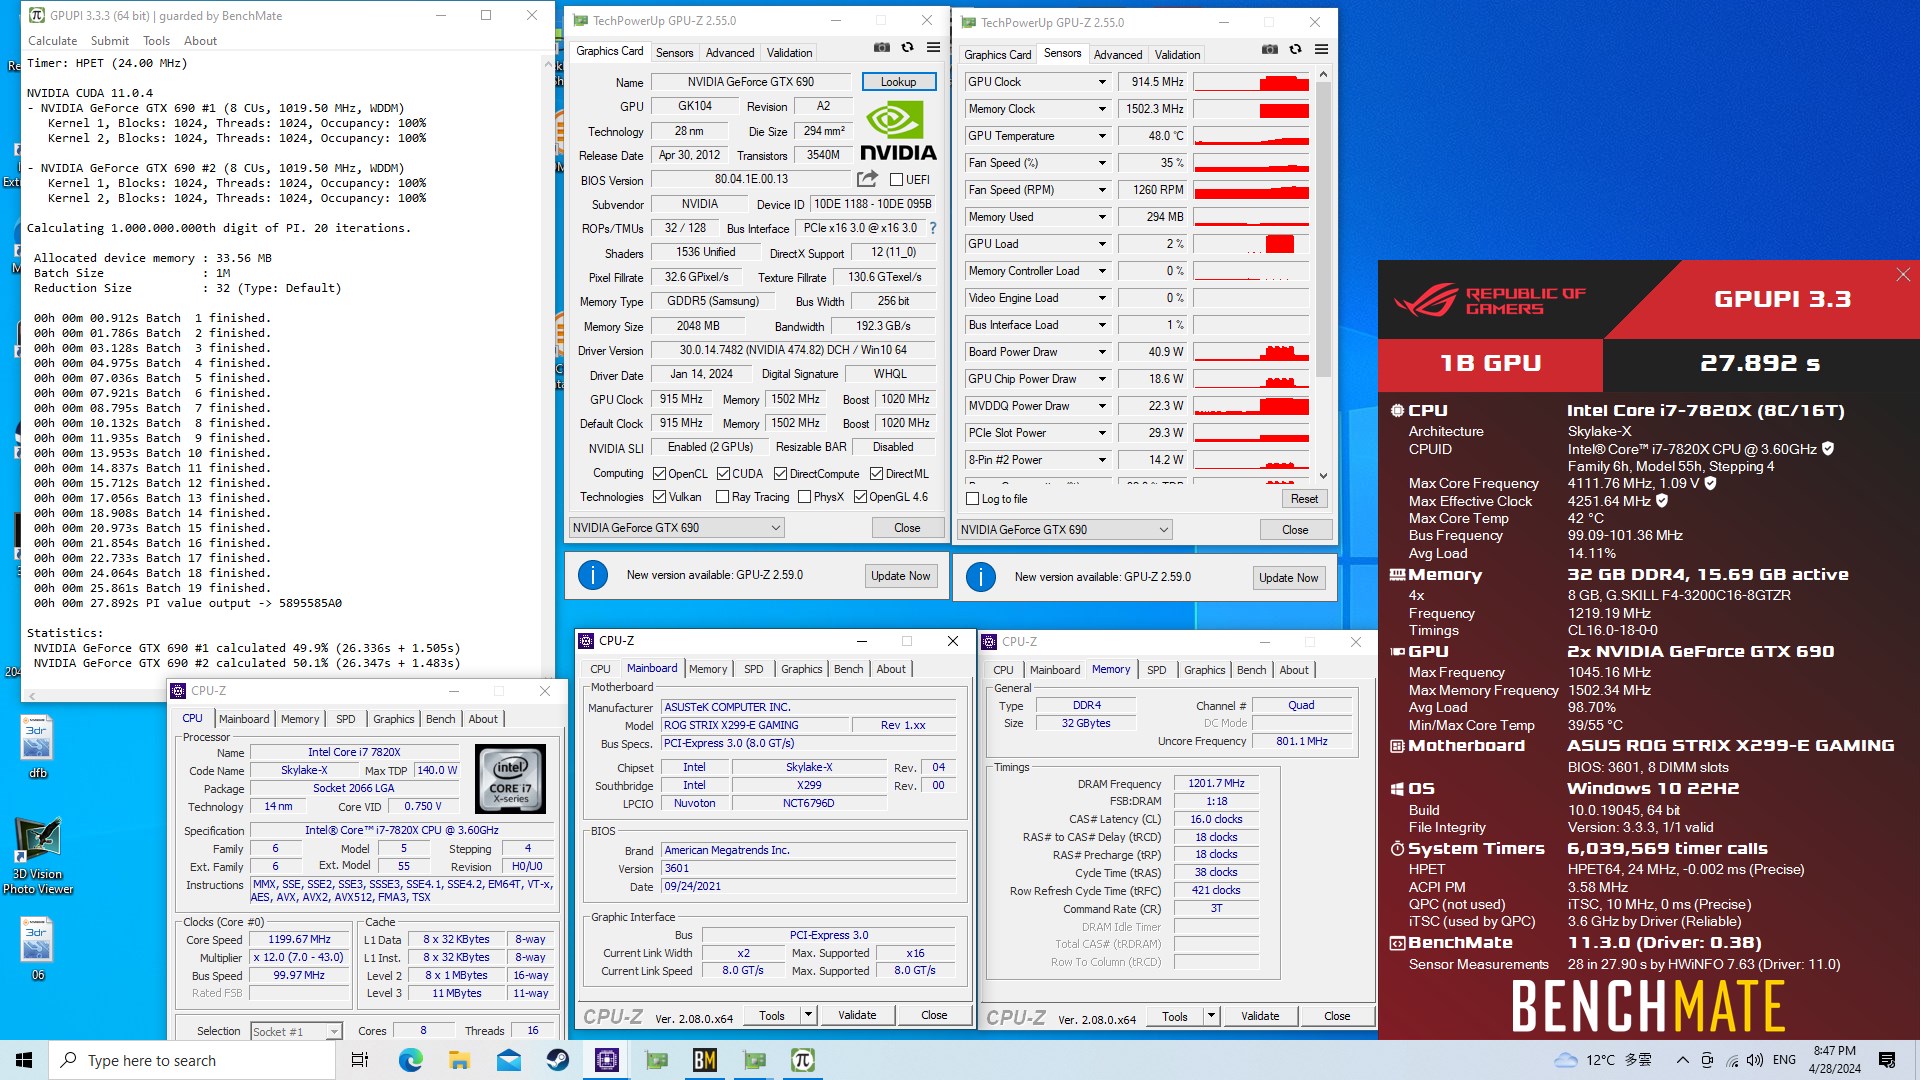Enable the Log to file checkbox
Screen dimensions: 1920x1080
point(972,499)
